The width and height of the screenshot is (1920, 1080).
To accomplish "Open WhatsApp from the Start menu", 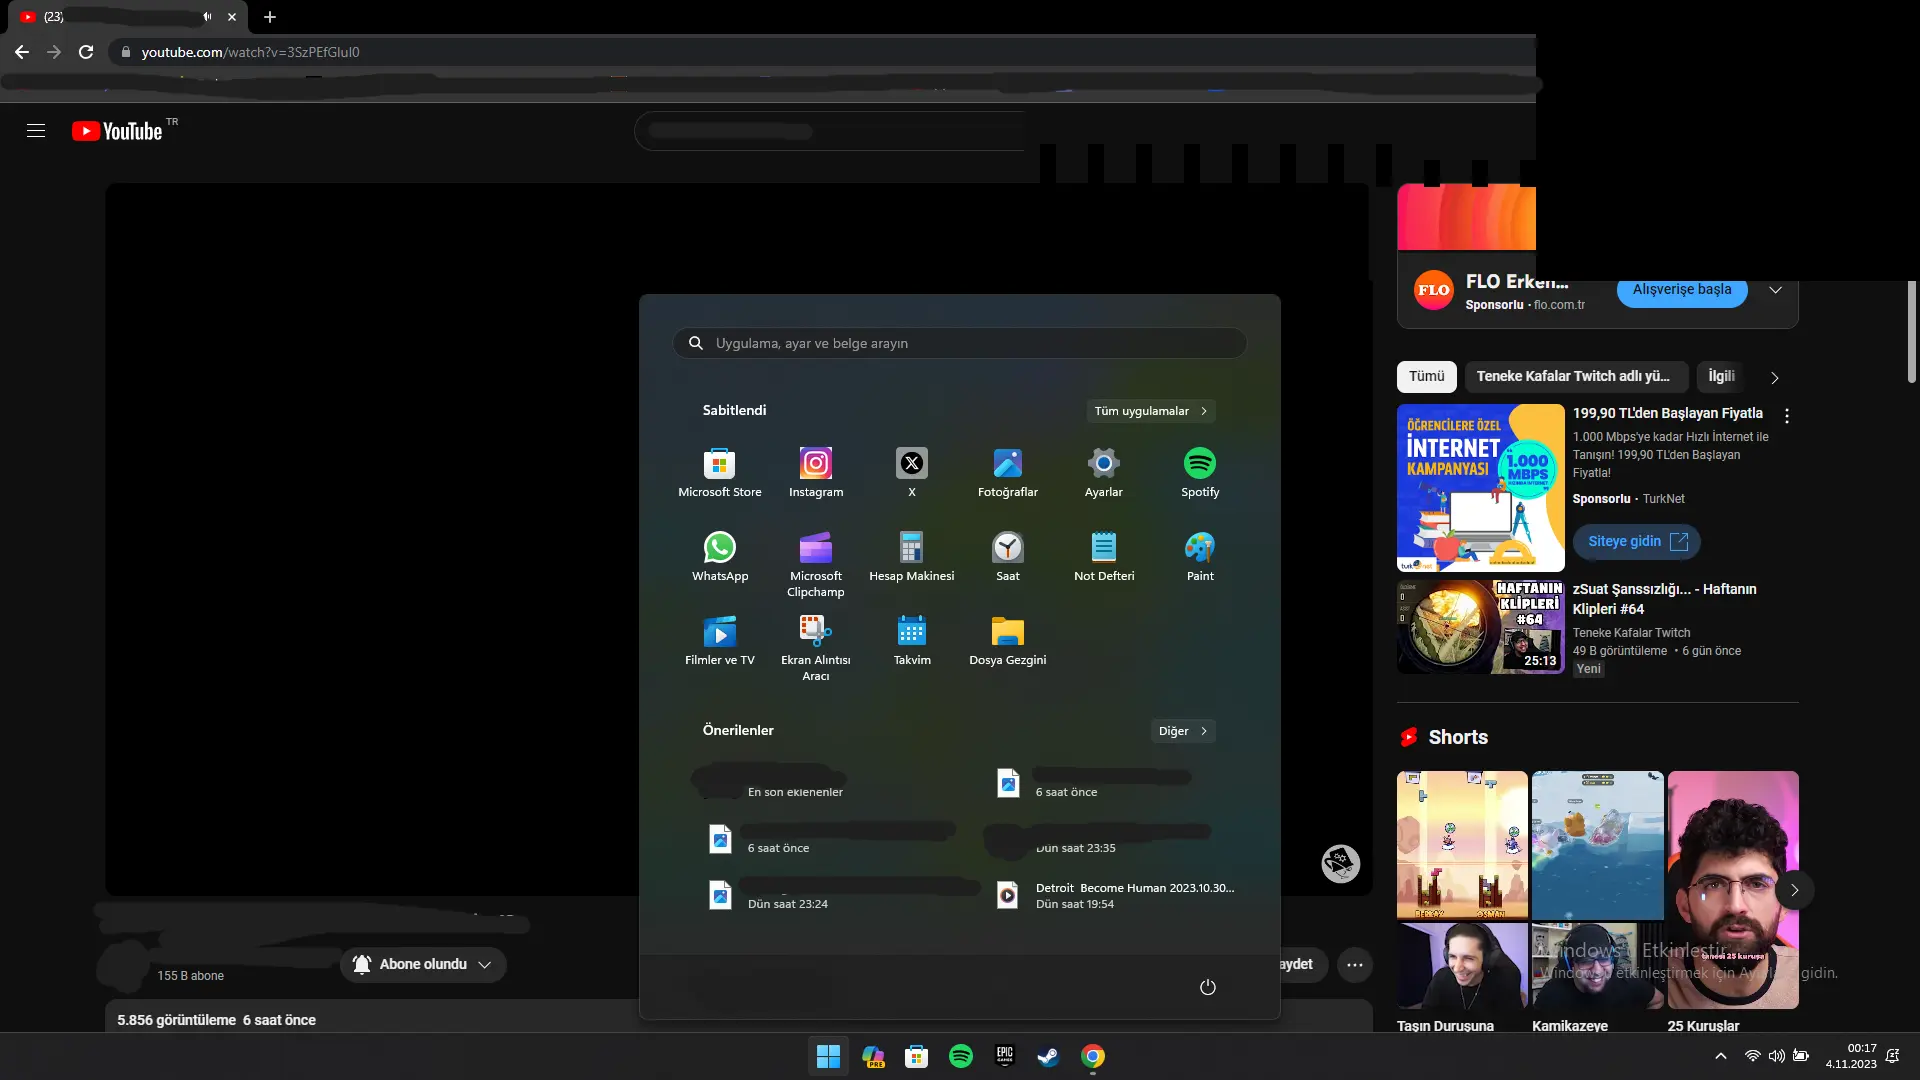I will (x=719, y=556).
